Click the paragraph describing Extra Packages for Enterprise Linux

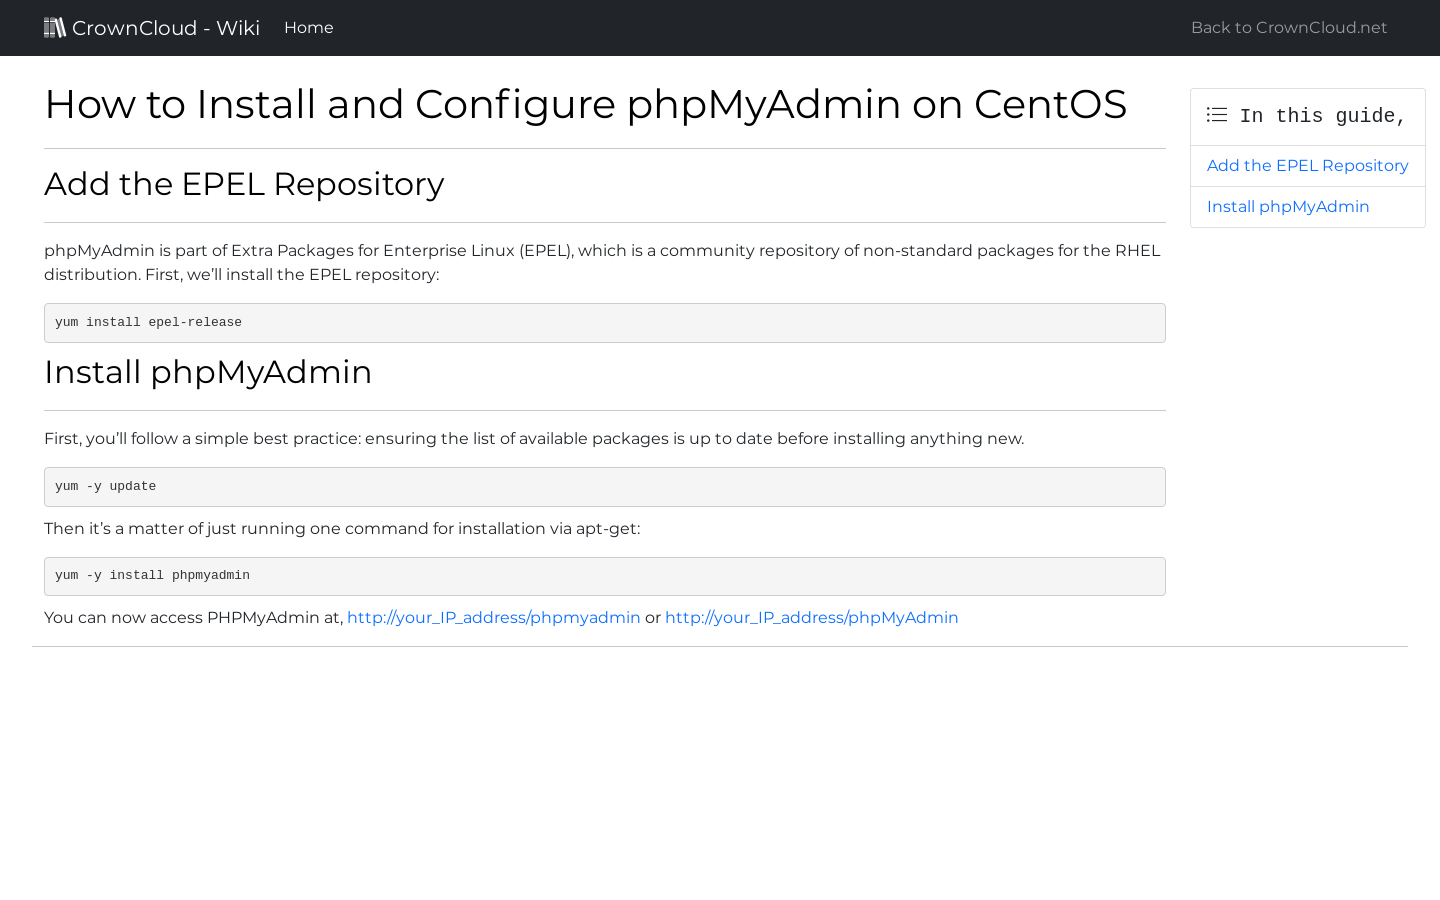603,263
